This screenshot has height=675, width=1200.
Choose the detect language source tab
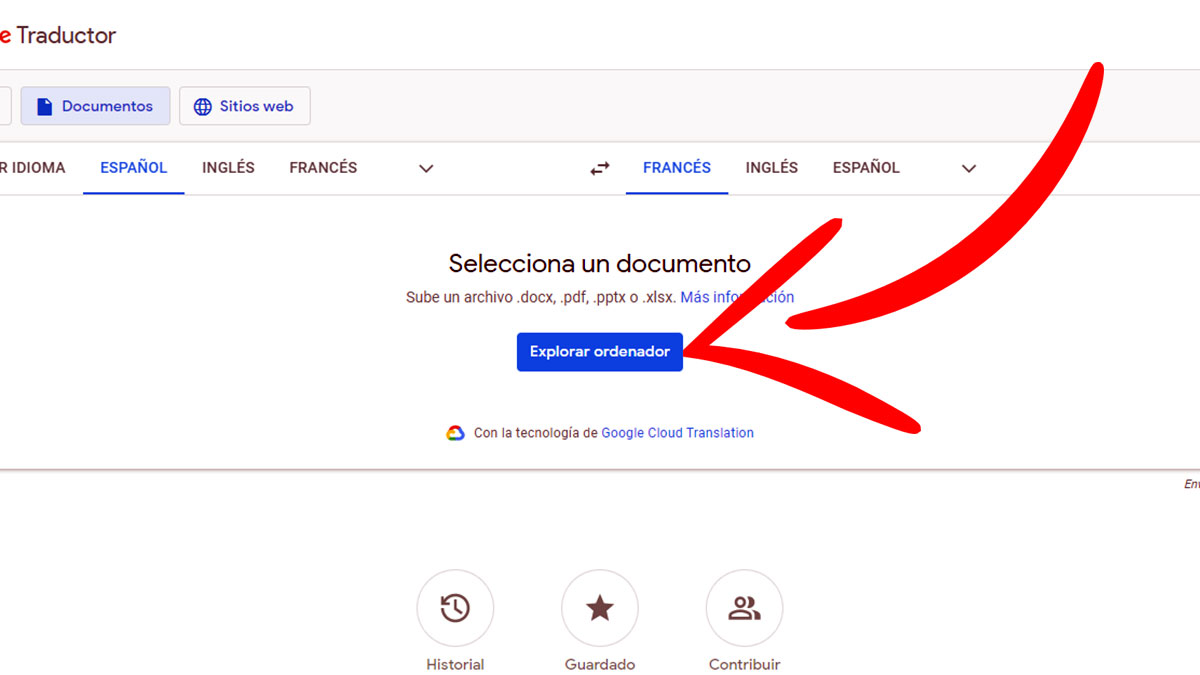[32, 168]
